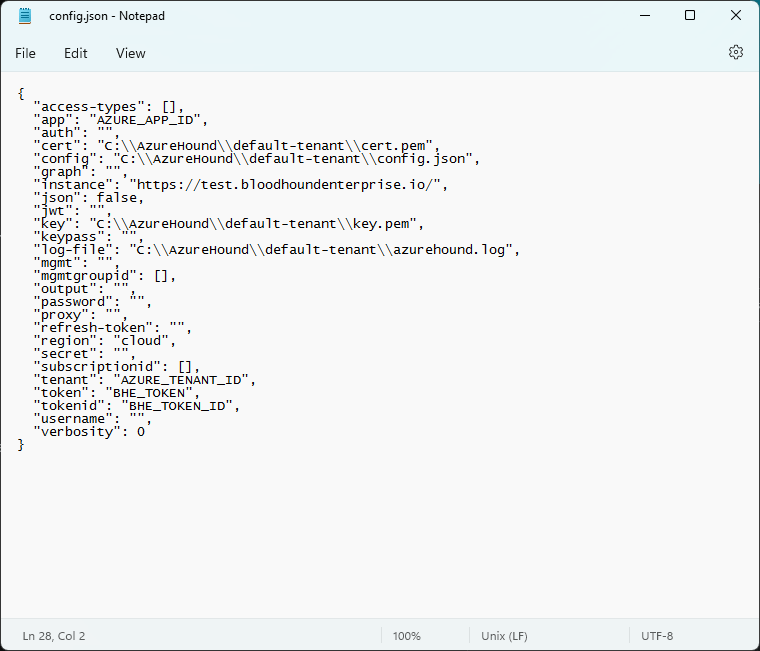This screenshot has height=651, width=760.
Task: Click the opening curly brace line
Action: point(21,94)
